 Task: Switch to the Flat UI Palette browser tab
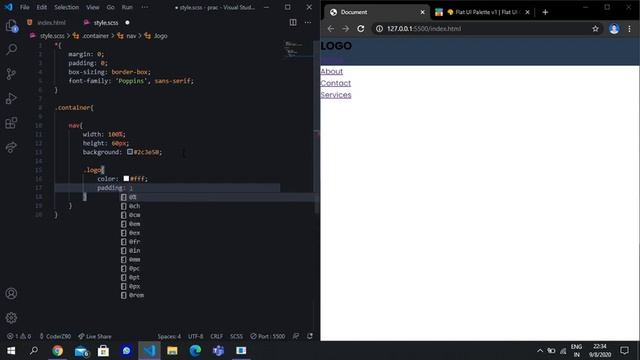(x=482, y=12)
